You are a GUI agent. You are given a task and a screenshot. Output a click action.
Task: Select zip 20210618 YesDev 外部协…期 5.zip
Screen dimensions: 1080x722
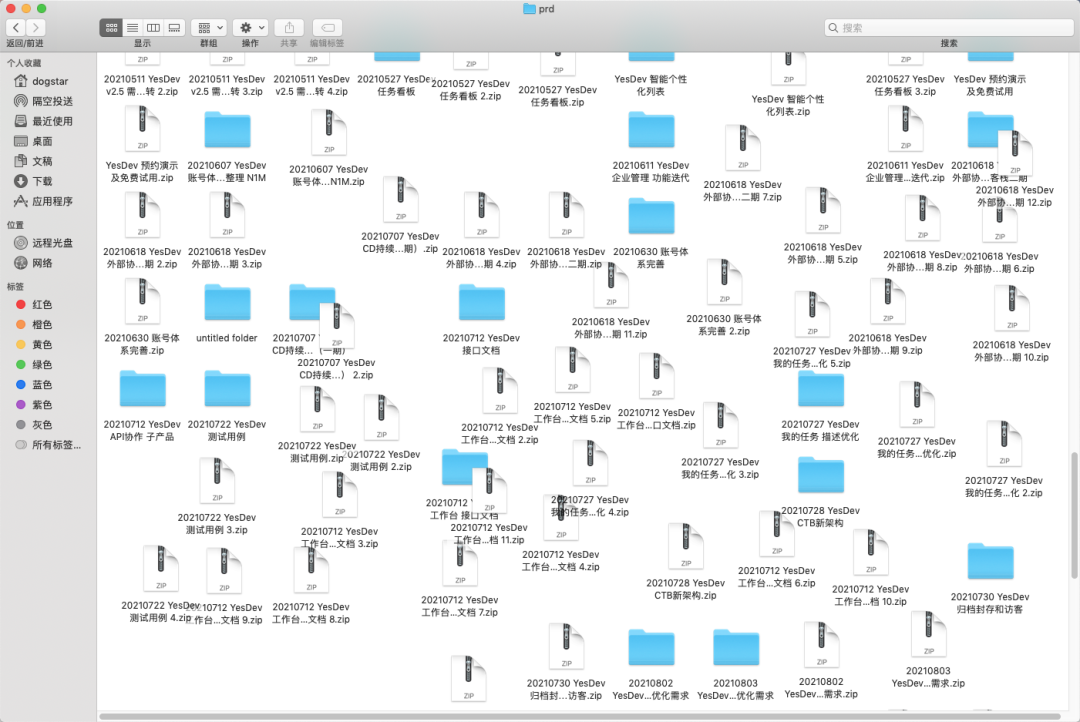pyautogui.click(x=822, y=210)
